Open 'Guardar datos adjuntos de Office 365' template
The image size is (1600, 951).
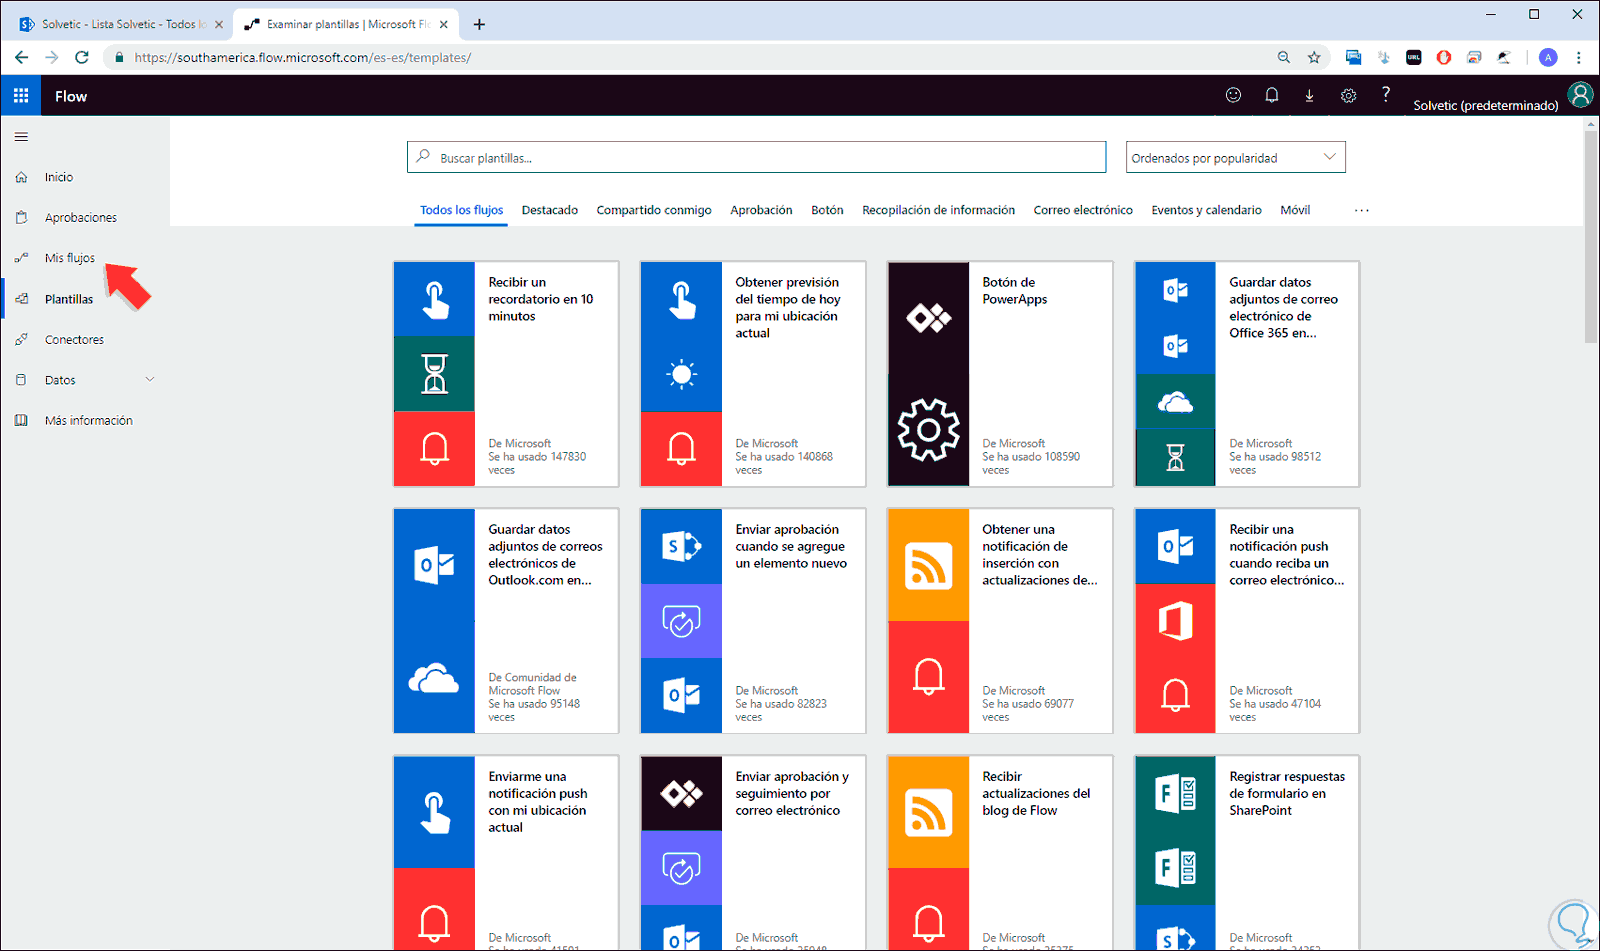point(1247,374)
